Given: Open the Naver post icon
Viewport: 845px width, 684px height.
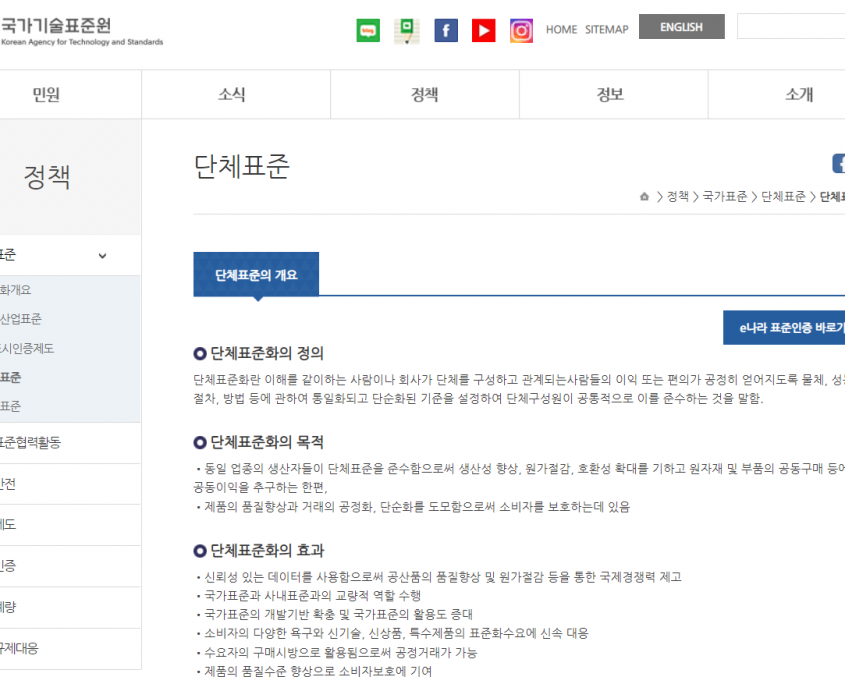Looking at the screenshot, I should (406, 30).
